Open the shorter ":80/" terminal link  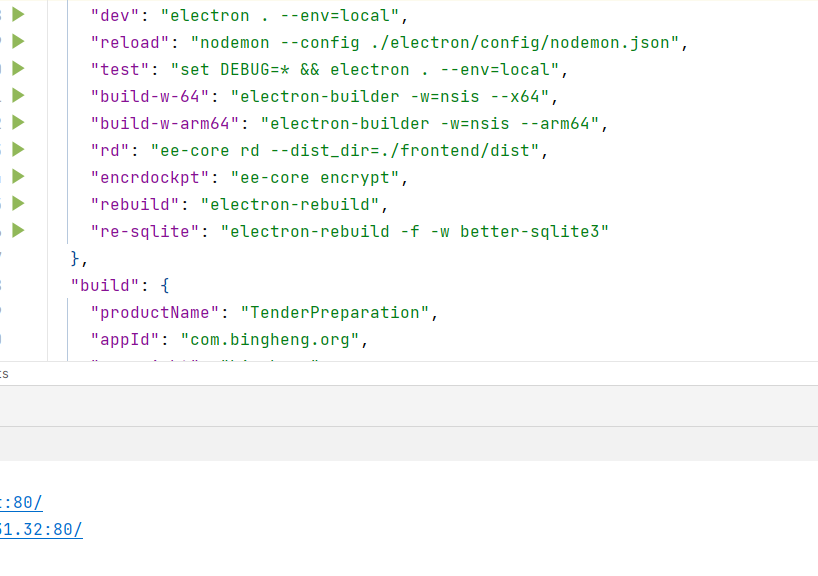24,503
